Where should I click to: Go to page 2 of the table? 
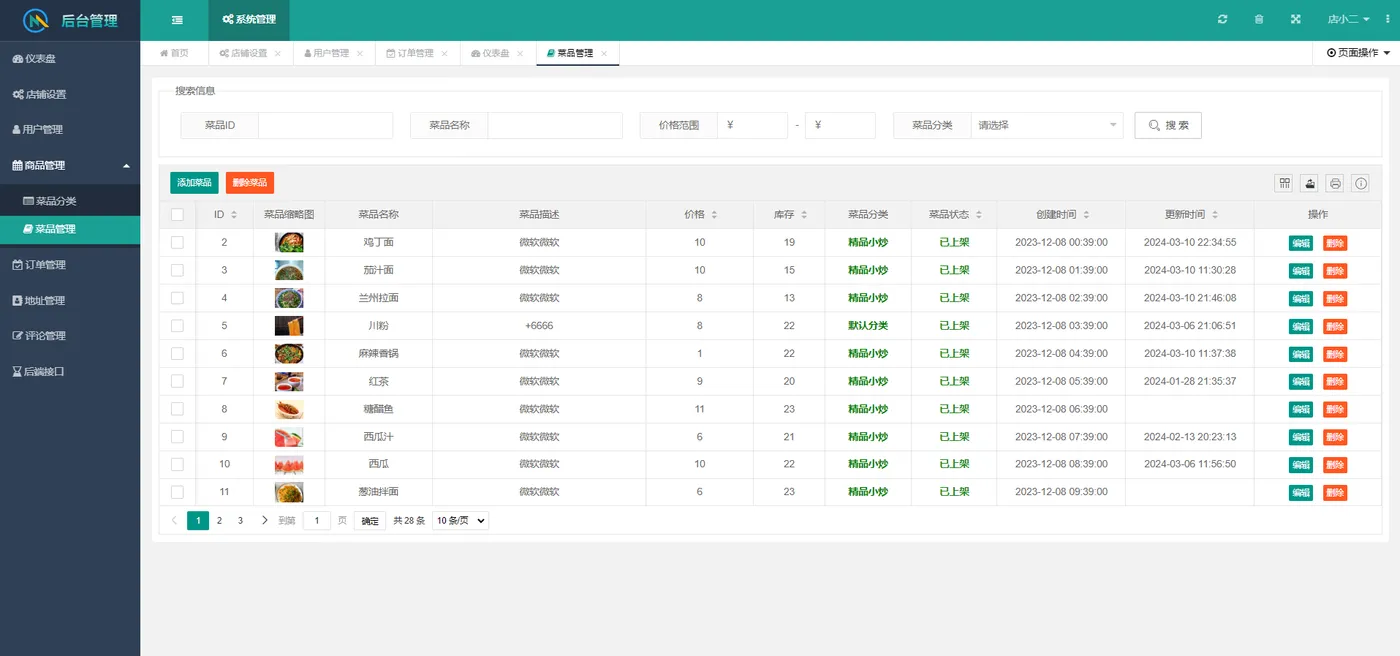coord(219,520)
